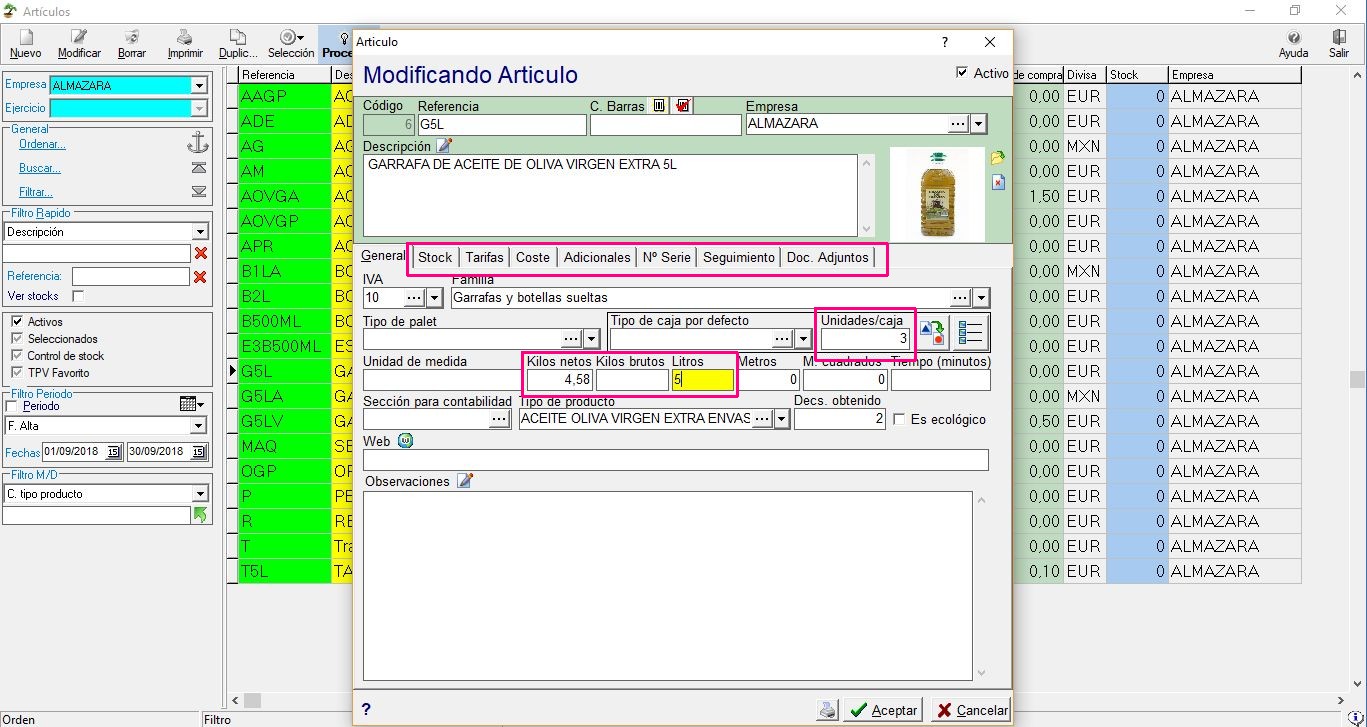Toggle the Seleccionados checkbox
Screen dimensions: 1367x727
click(x=17, y=339)
